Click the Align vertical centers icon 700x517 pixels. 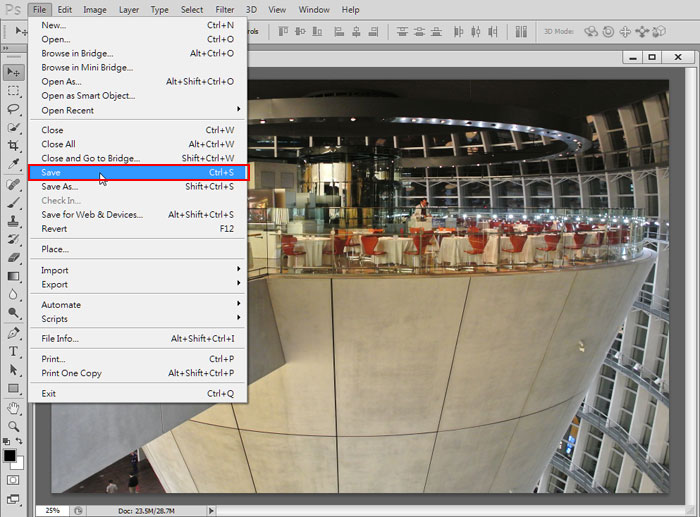[300, 31]
